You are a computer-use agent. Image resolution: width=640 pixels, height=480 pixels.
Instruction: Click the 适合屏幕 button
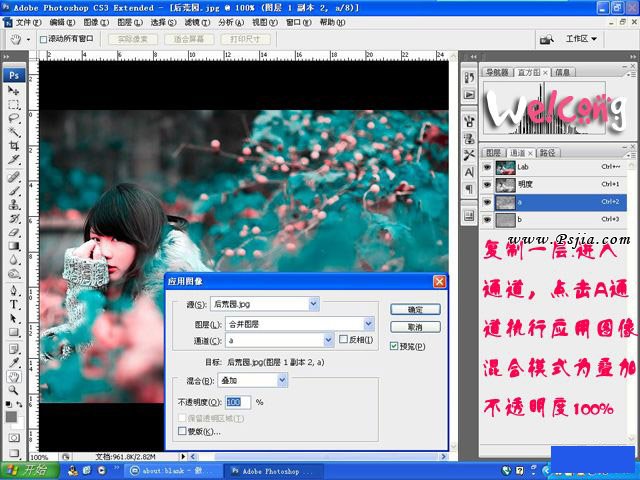tap(189, 39)
